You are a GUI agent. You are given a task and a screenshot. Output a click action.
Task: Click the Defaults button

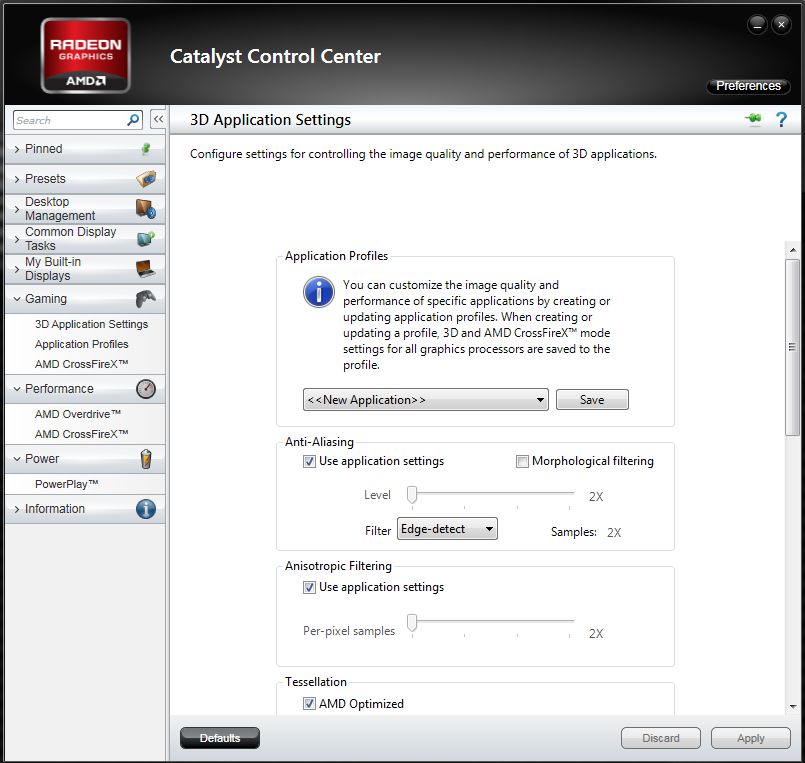click(x=220, y=738)
